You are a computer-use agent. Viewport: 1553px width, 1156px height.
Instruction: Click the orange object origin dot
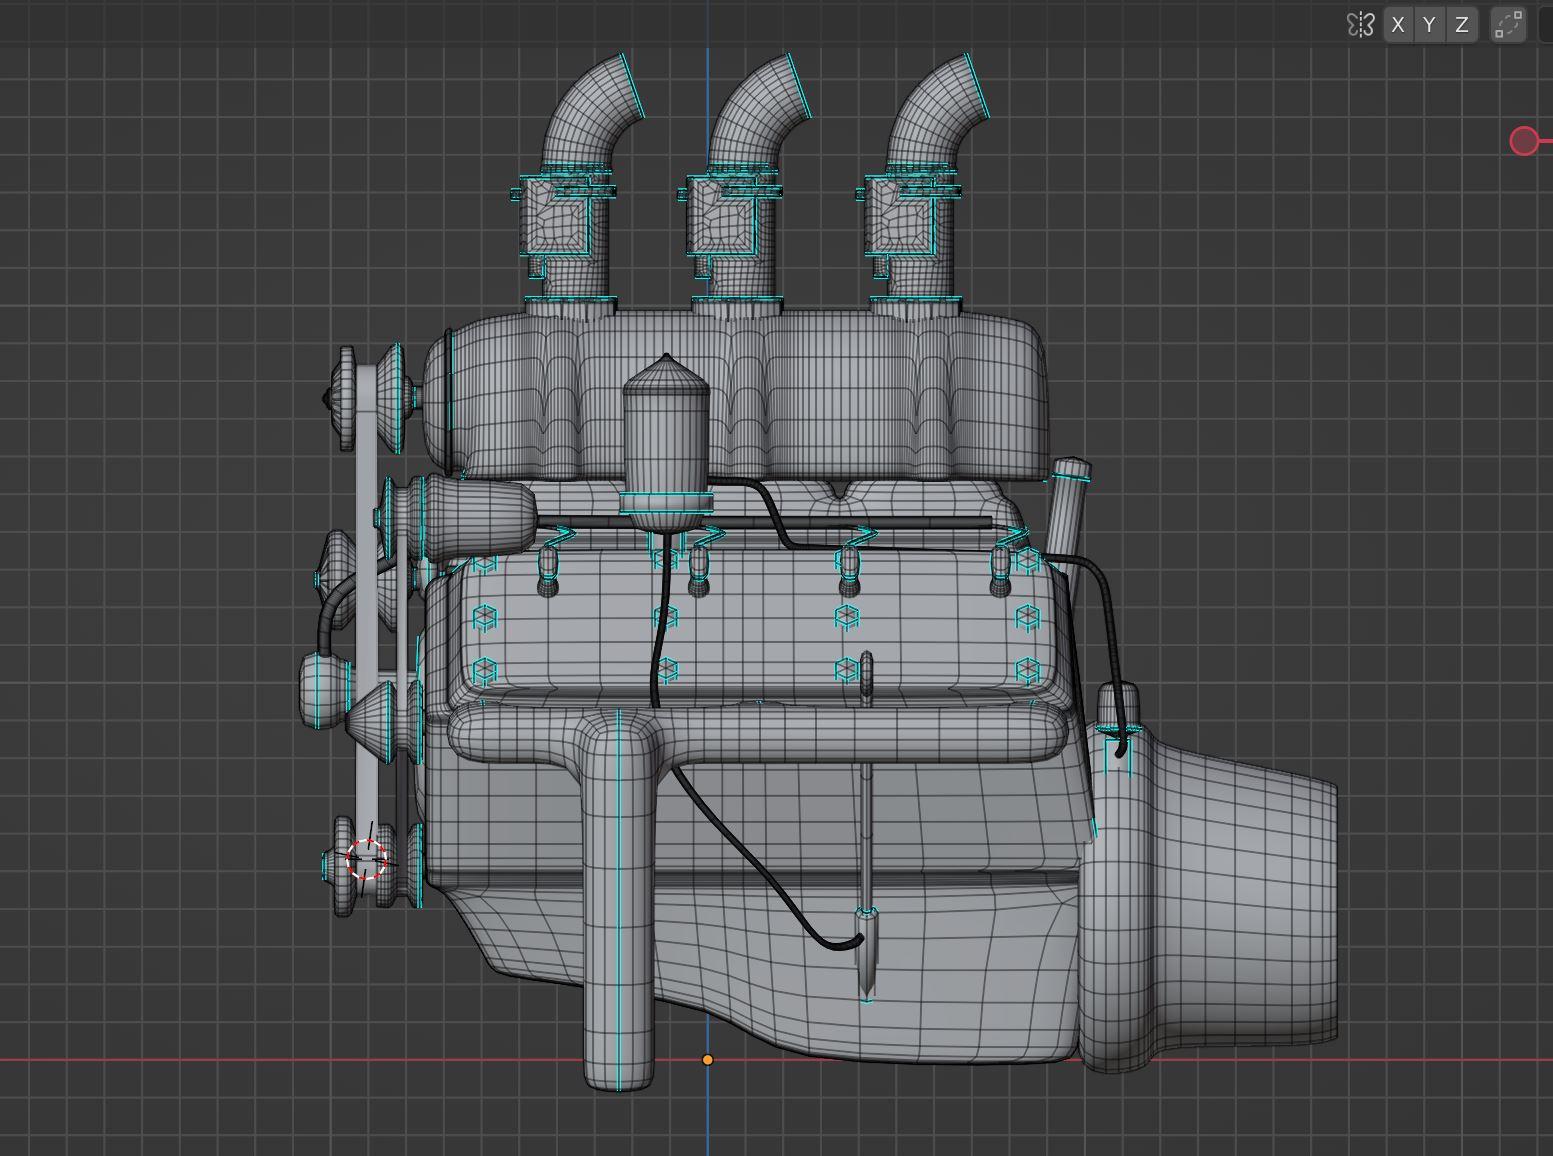(708, 1060)
